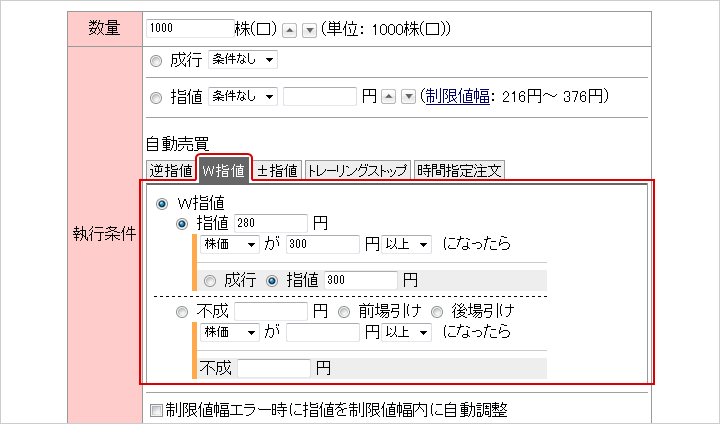Choose 成行 radio in the gray triggered-order row

click(210, 281)
